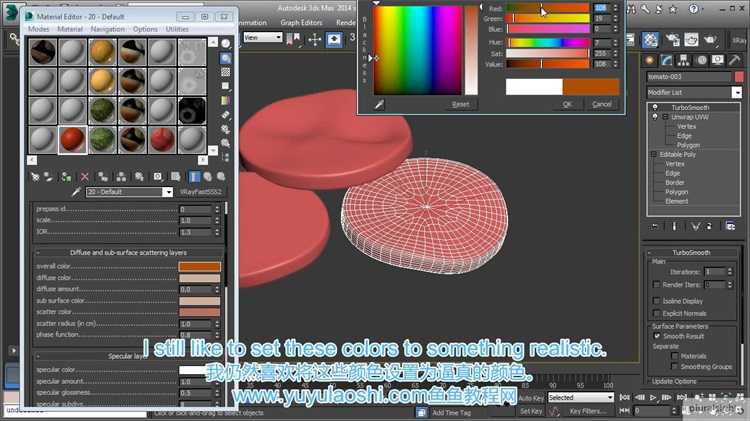The image size is (750, 421).
Task: Collapse the Editable Poly stack entry
Action: pos(653,155)
